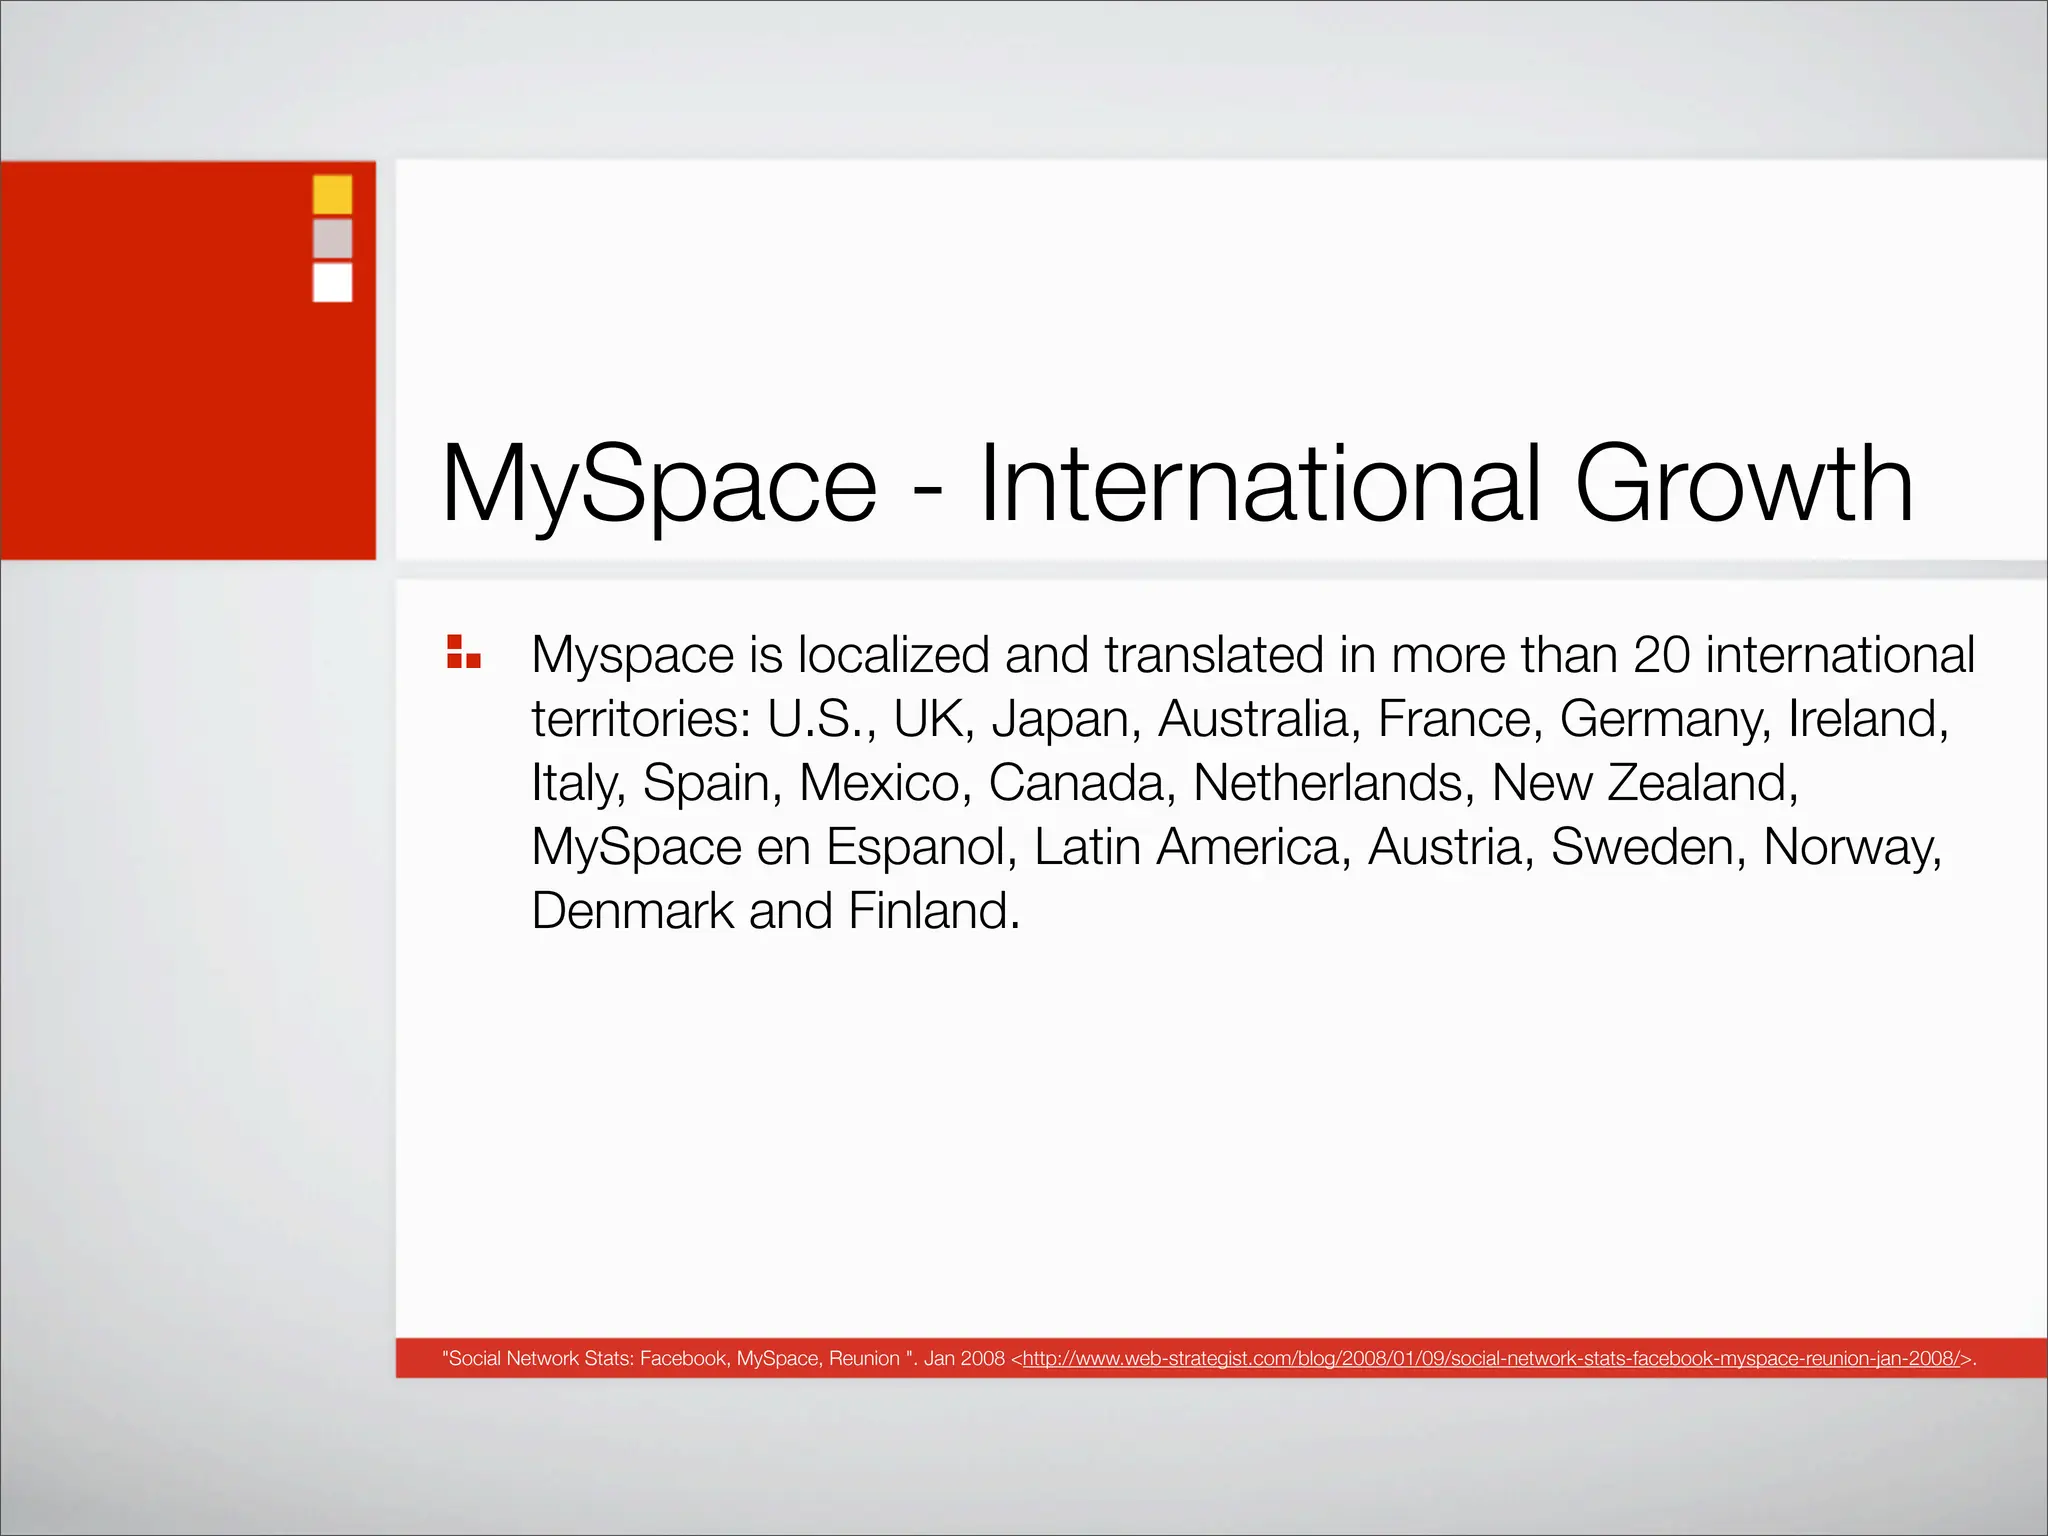
Task: Click the gray square below the yellow one
Action: [332, 239]
